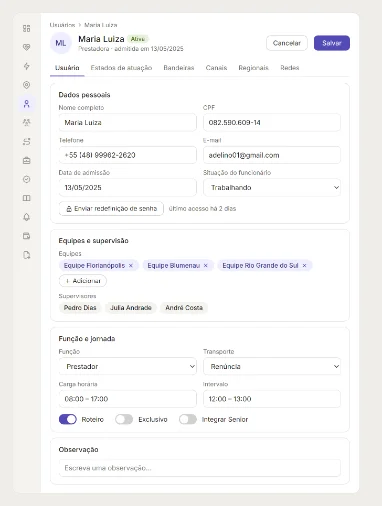Click the lightning bolt sidebar icon
The image size is (382, 506).
pos(27,66)
